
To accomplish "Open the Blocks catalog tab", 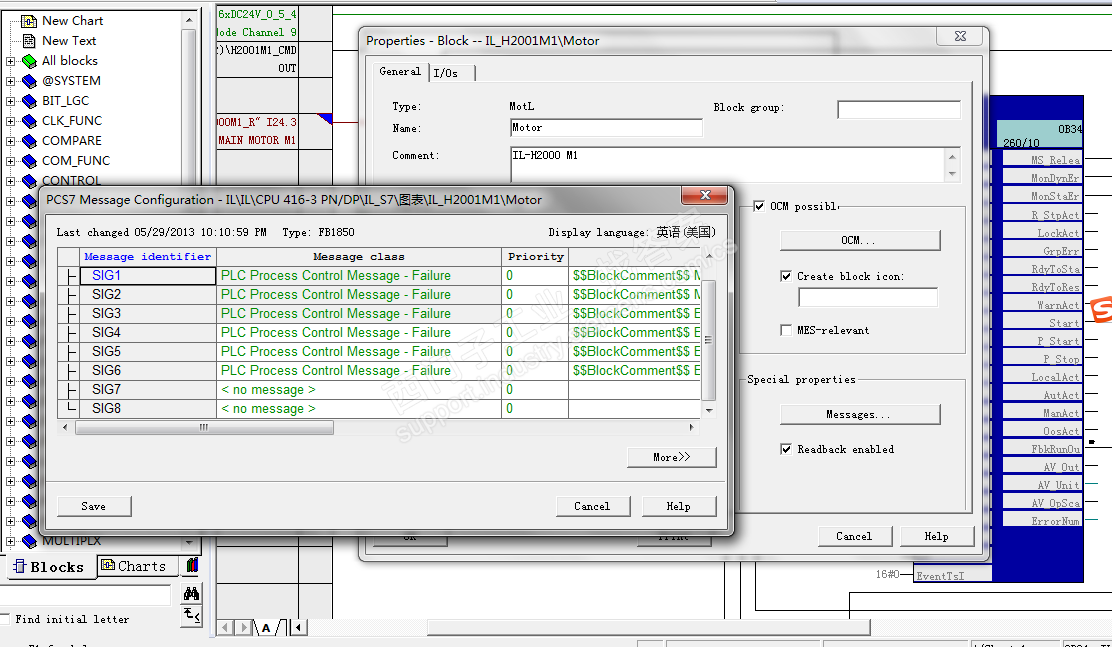I will point(50,567).
